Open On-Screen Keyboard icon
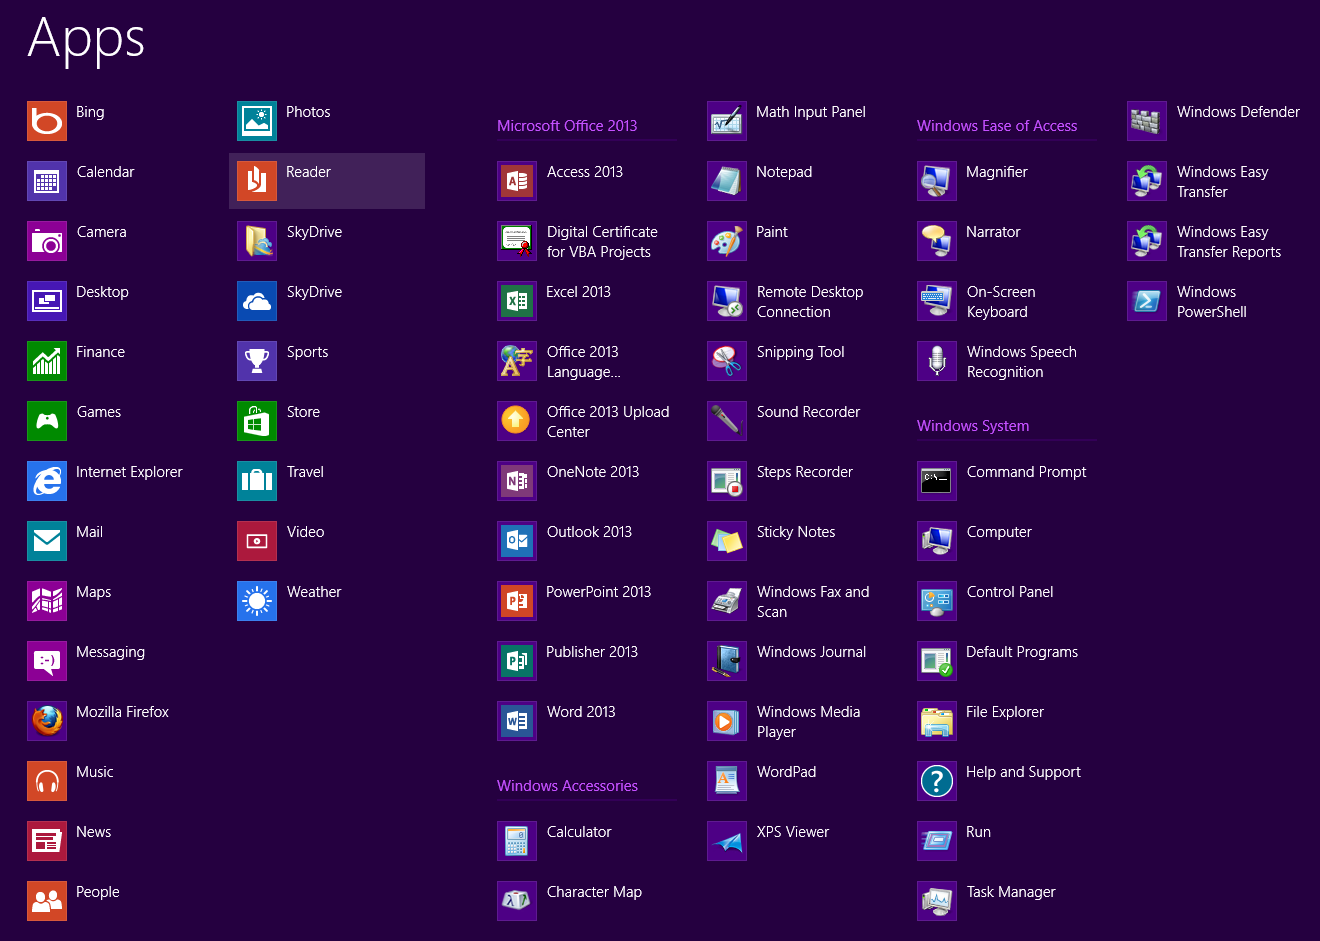 (937, 301)
